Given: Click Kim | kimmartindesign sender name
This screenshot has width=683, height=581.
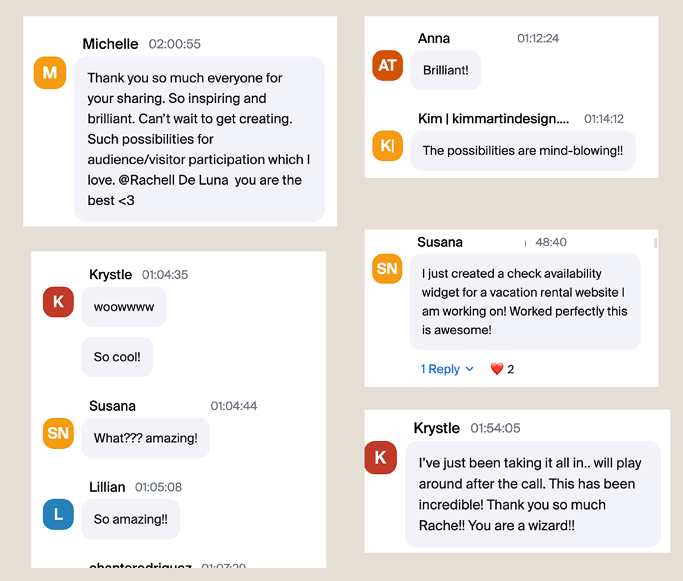Looking at the screenshot, I should (494, 118).
